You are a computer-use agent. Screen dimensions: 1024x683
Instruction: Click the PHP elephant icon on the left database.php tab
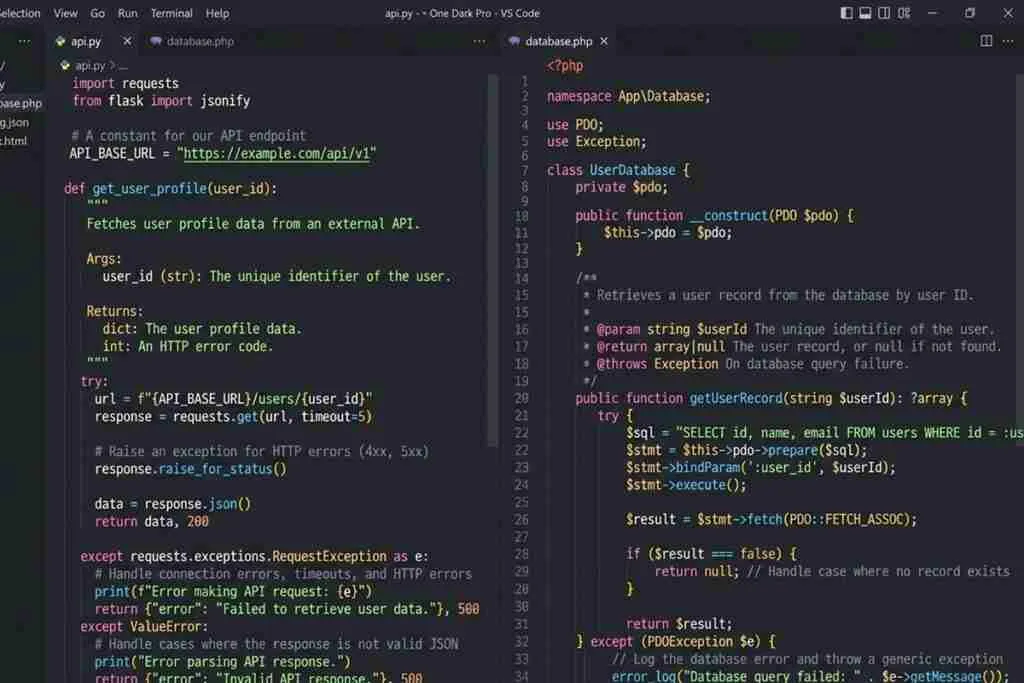point(156,41)
